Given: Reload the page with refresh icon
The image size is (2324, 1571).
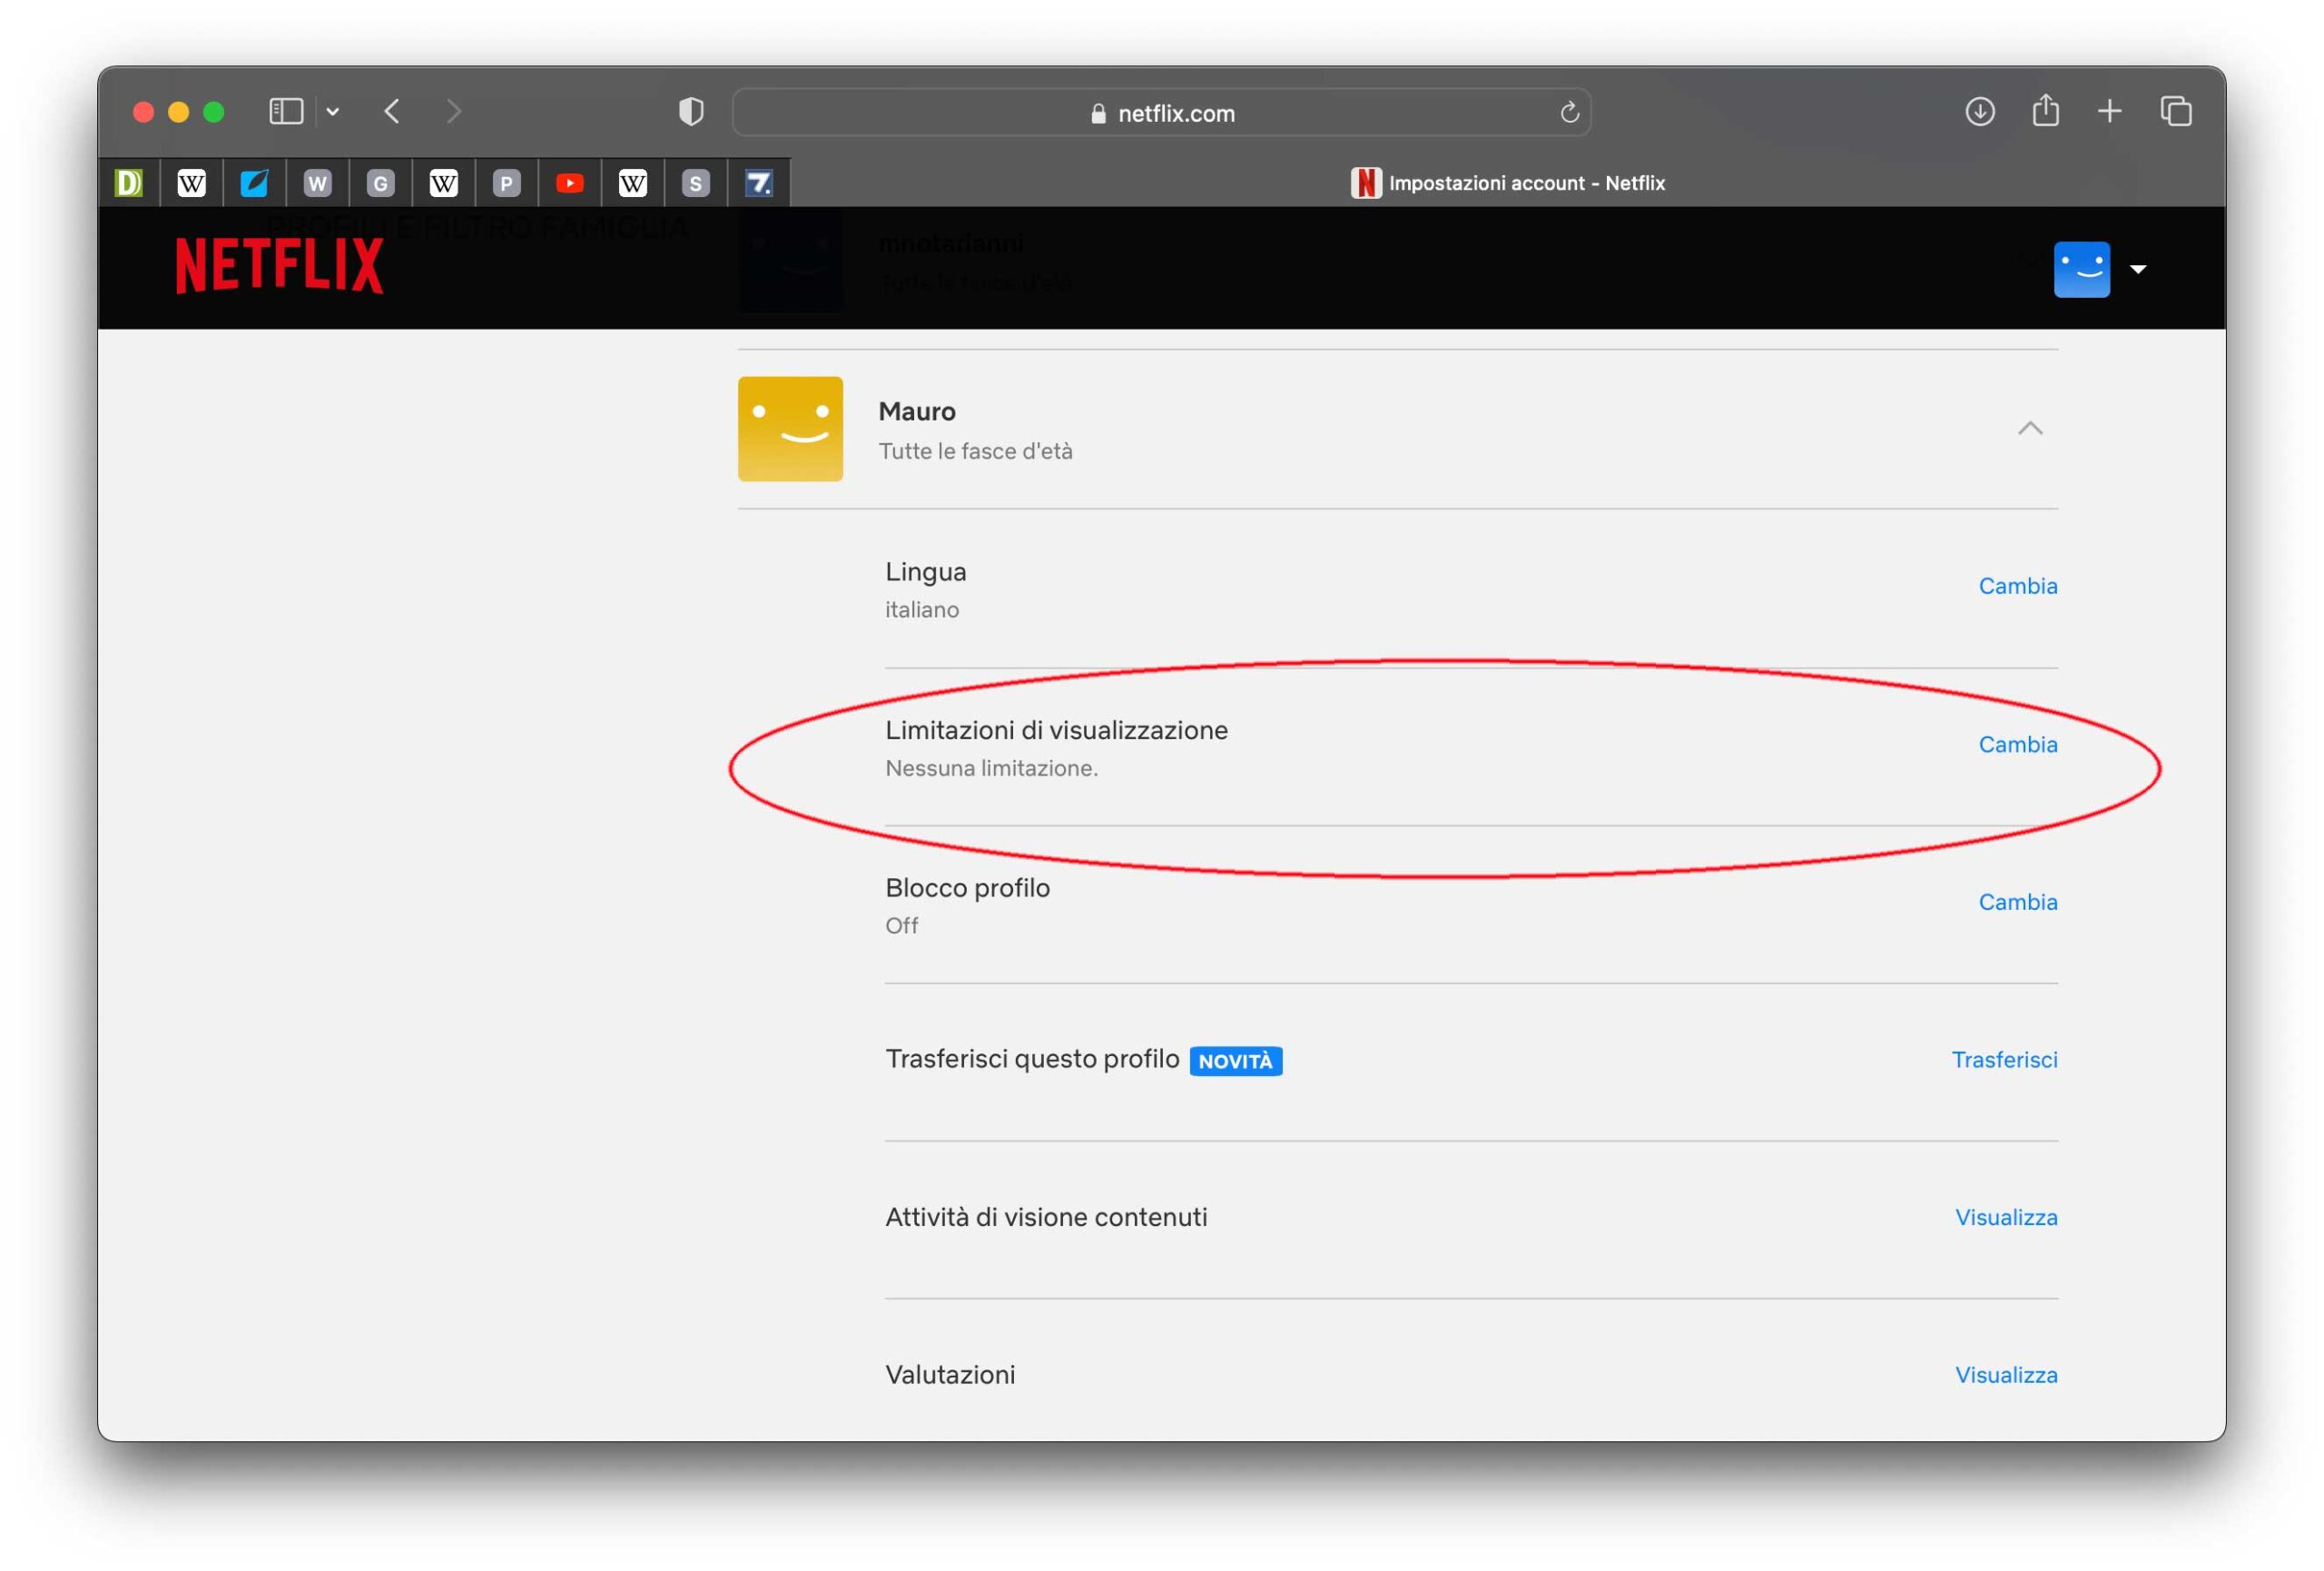Looking at the screenshot, I should (1569, 112).
